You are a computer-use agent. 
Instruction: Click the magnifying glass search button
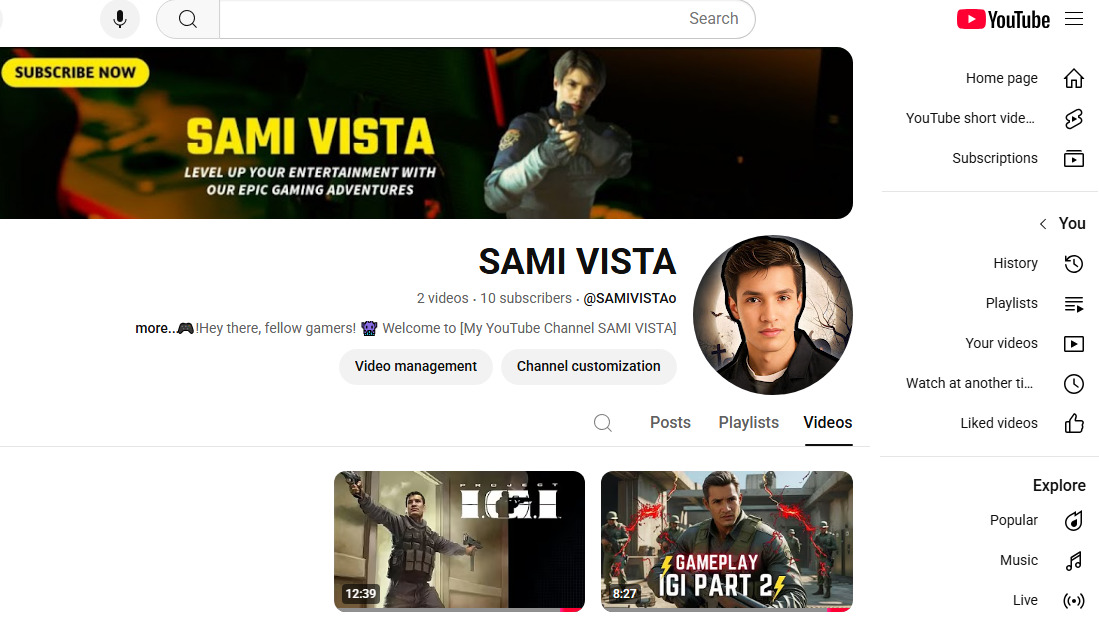[x=188, y=19]
